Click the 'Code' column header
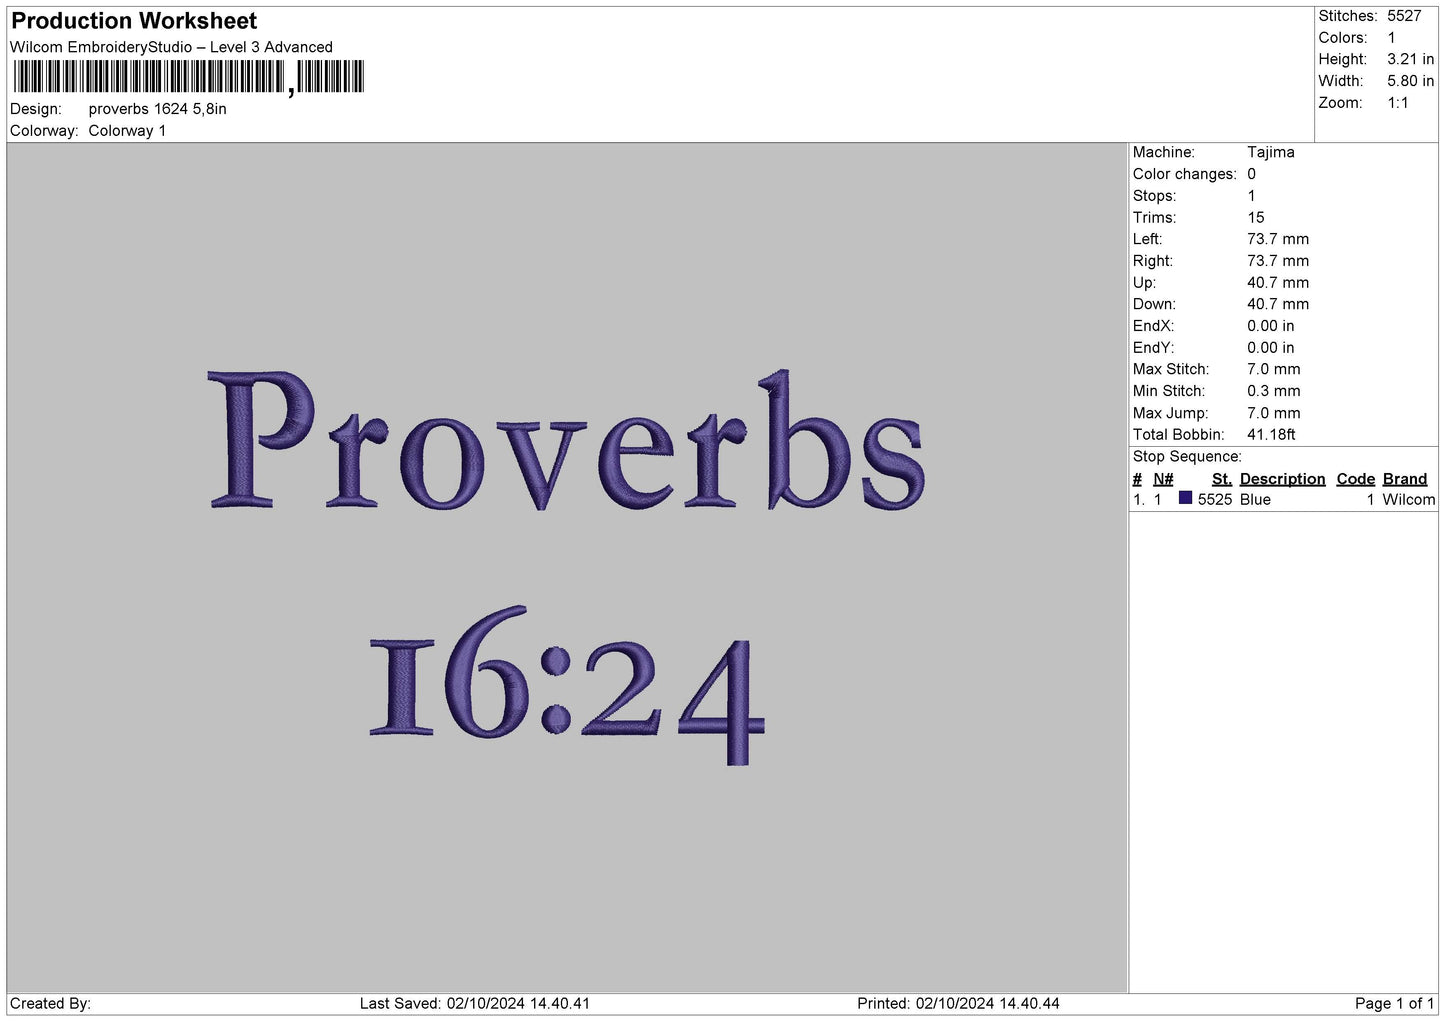Viewport: 1445px width, 1021px height. (x=1356, y=479)
